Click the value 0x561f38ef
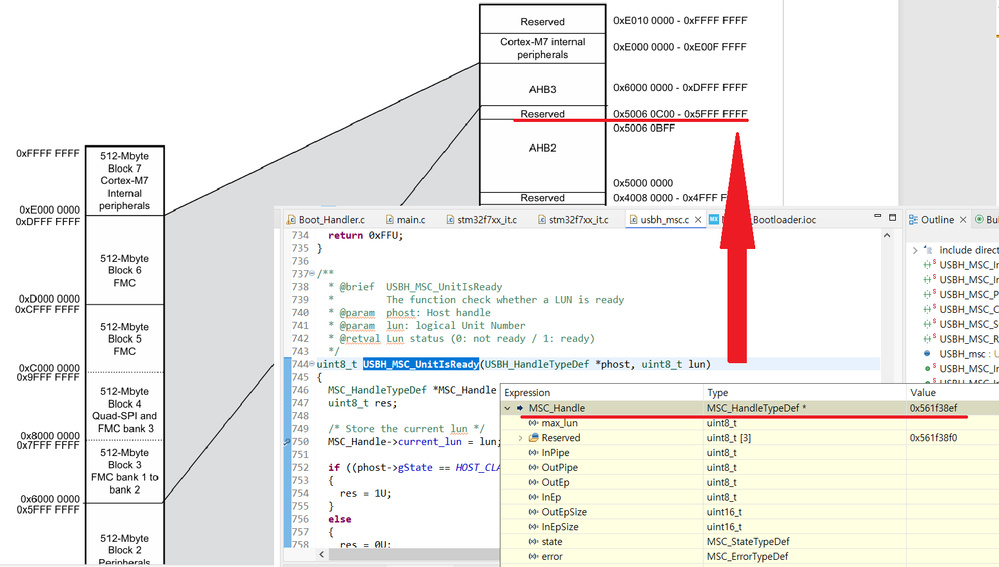The height and width of the screenshot is (567, 999). [x=933, y=408]
